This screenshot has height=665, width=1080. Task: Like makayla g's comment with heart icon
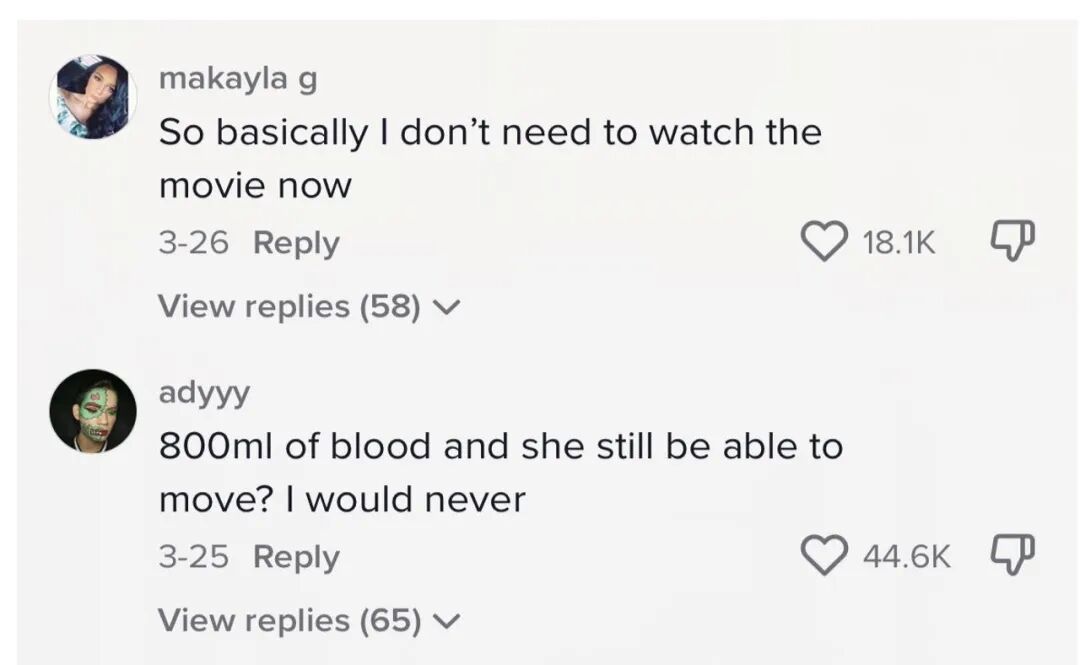tap(824, 242)
